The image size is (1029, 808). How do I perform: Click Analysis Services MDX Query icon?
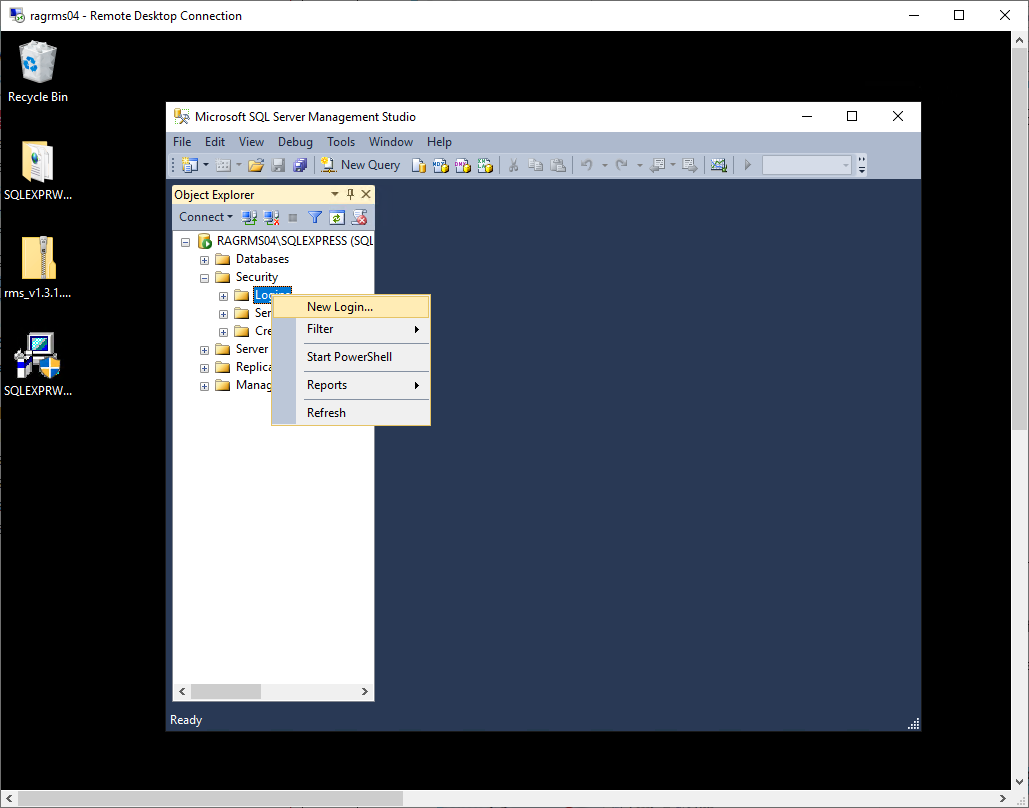[x=440, y=165]
